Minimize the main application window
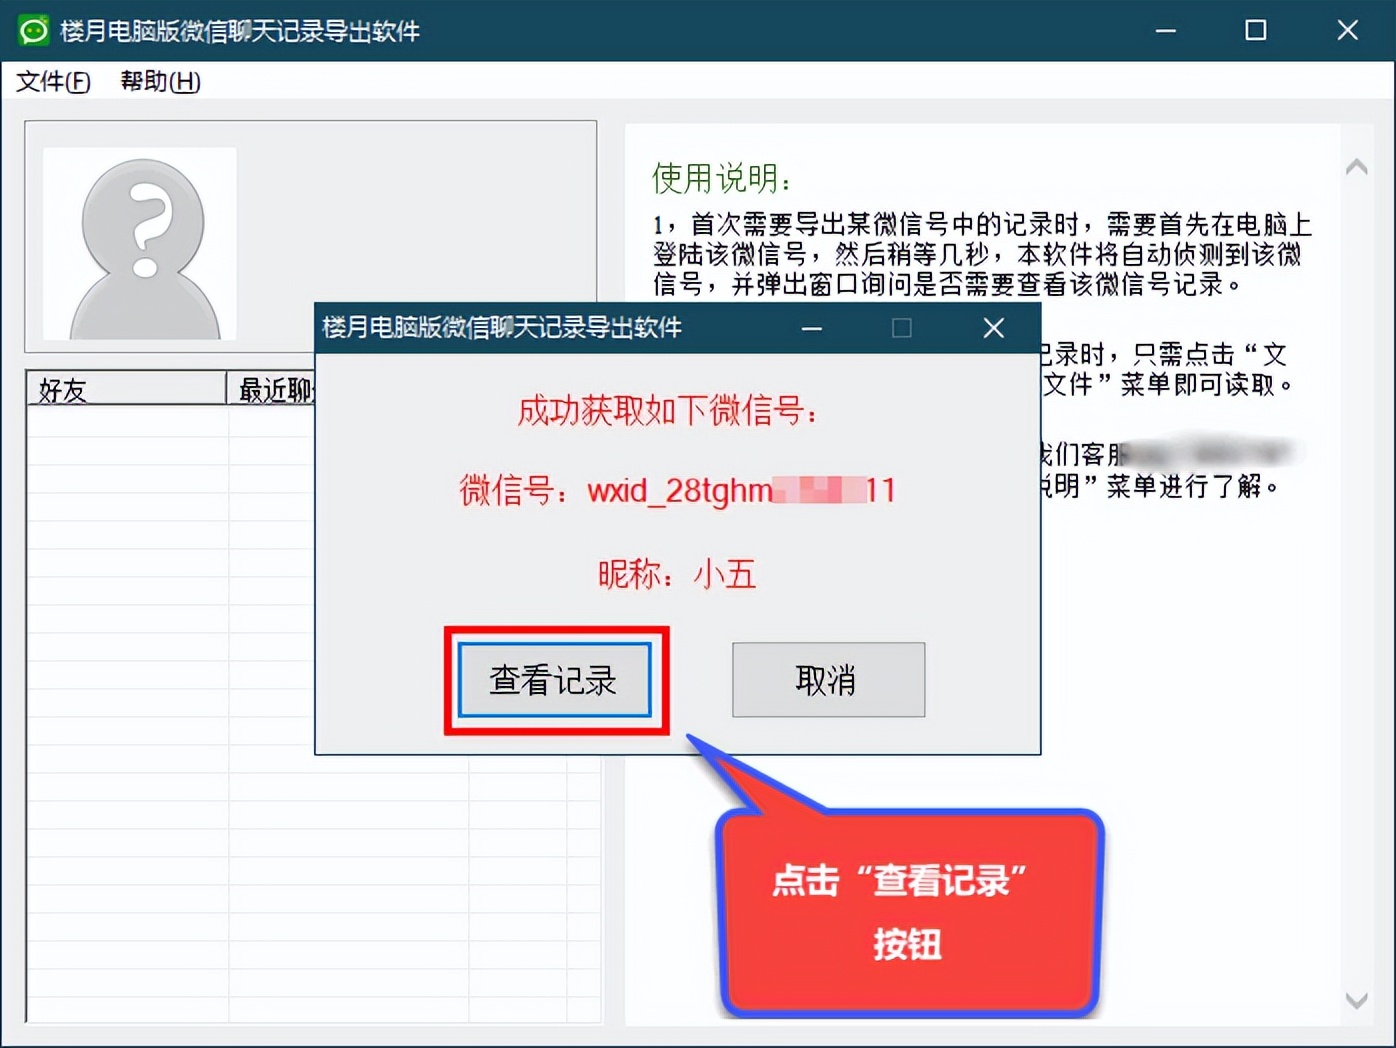 tap(1165, 30)
